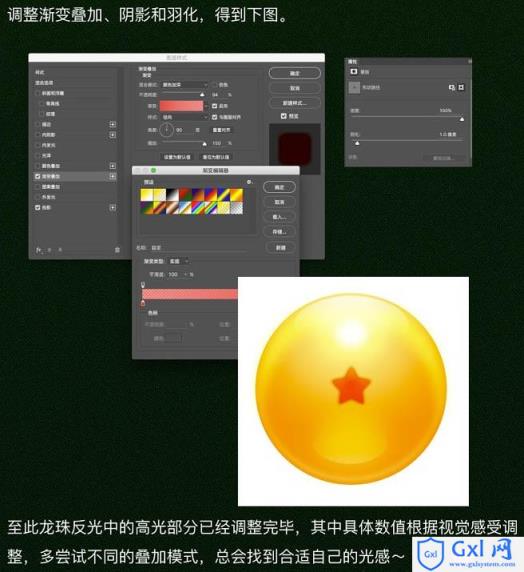Toggle the Preview (预览) checkbox in Layer Style

point(284,116)
